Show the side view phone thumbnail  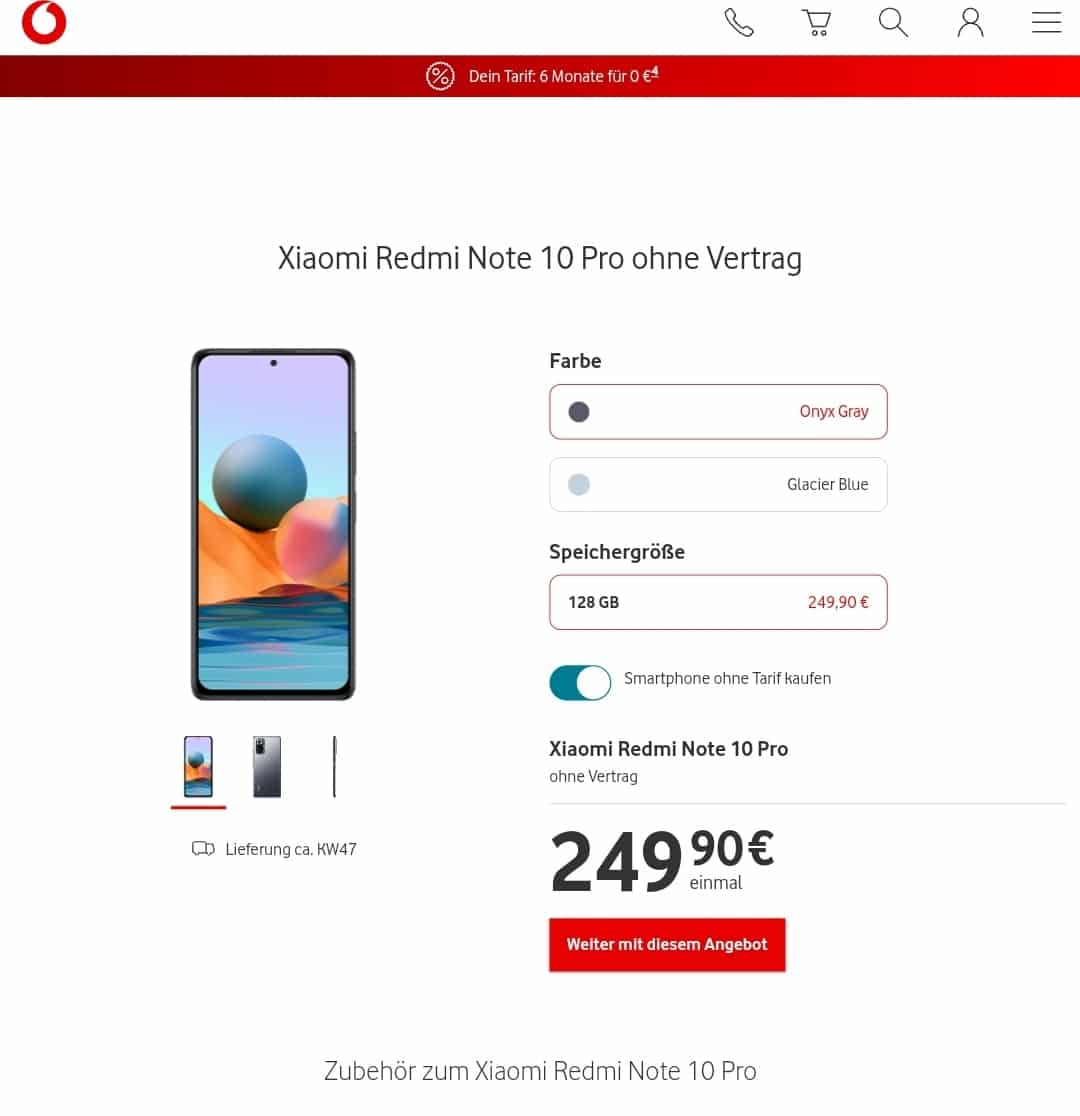coord(335,767)
